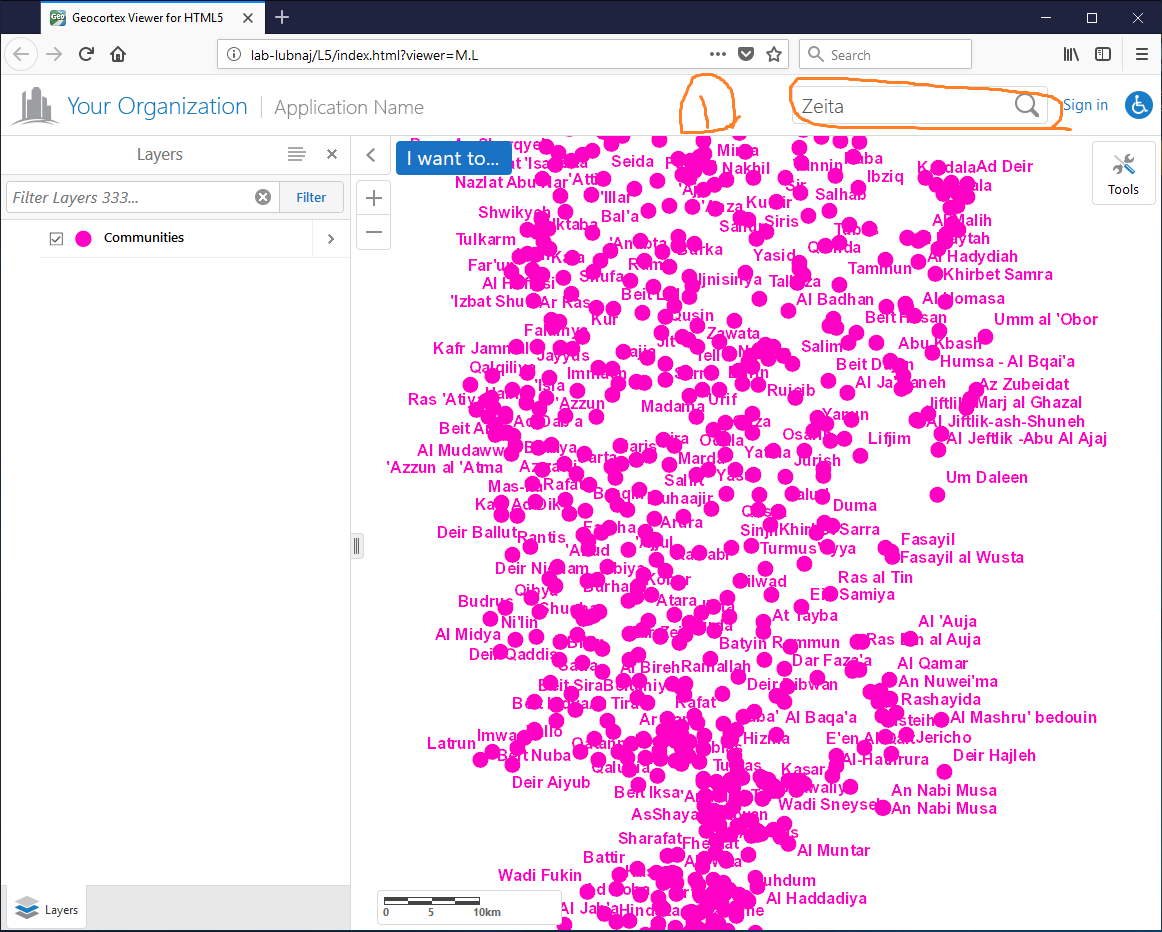Screen dimensions: 1162x932
Task: Click the Deir Aiyub map label
Action: click(x=551, y=783)
